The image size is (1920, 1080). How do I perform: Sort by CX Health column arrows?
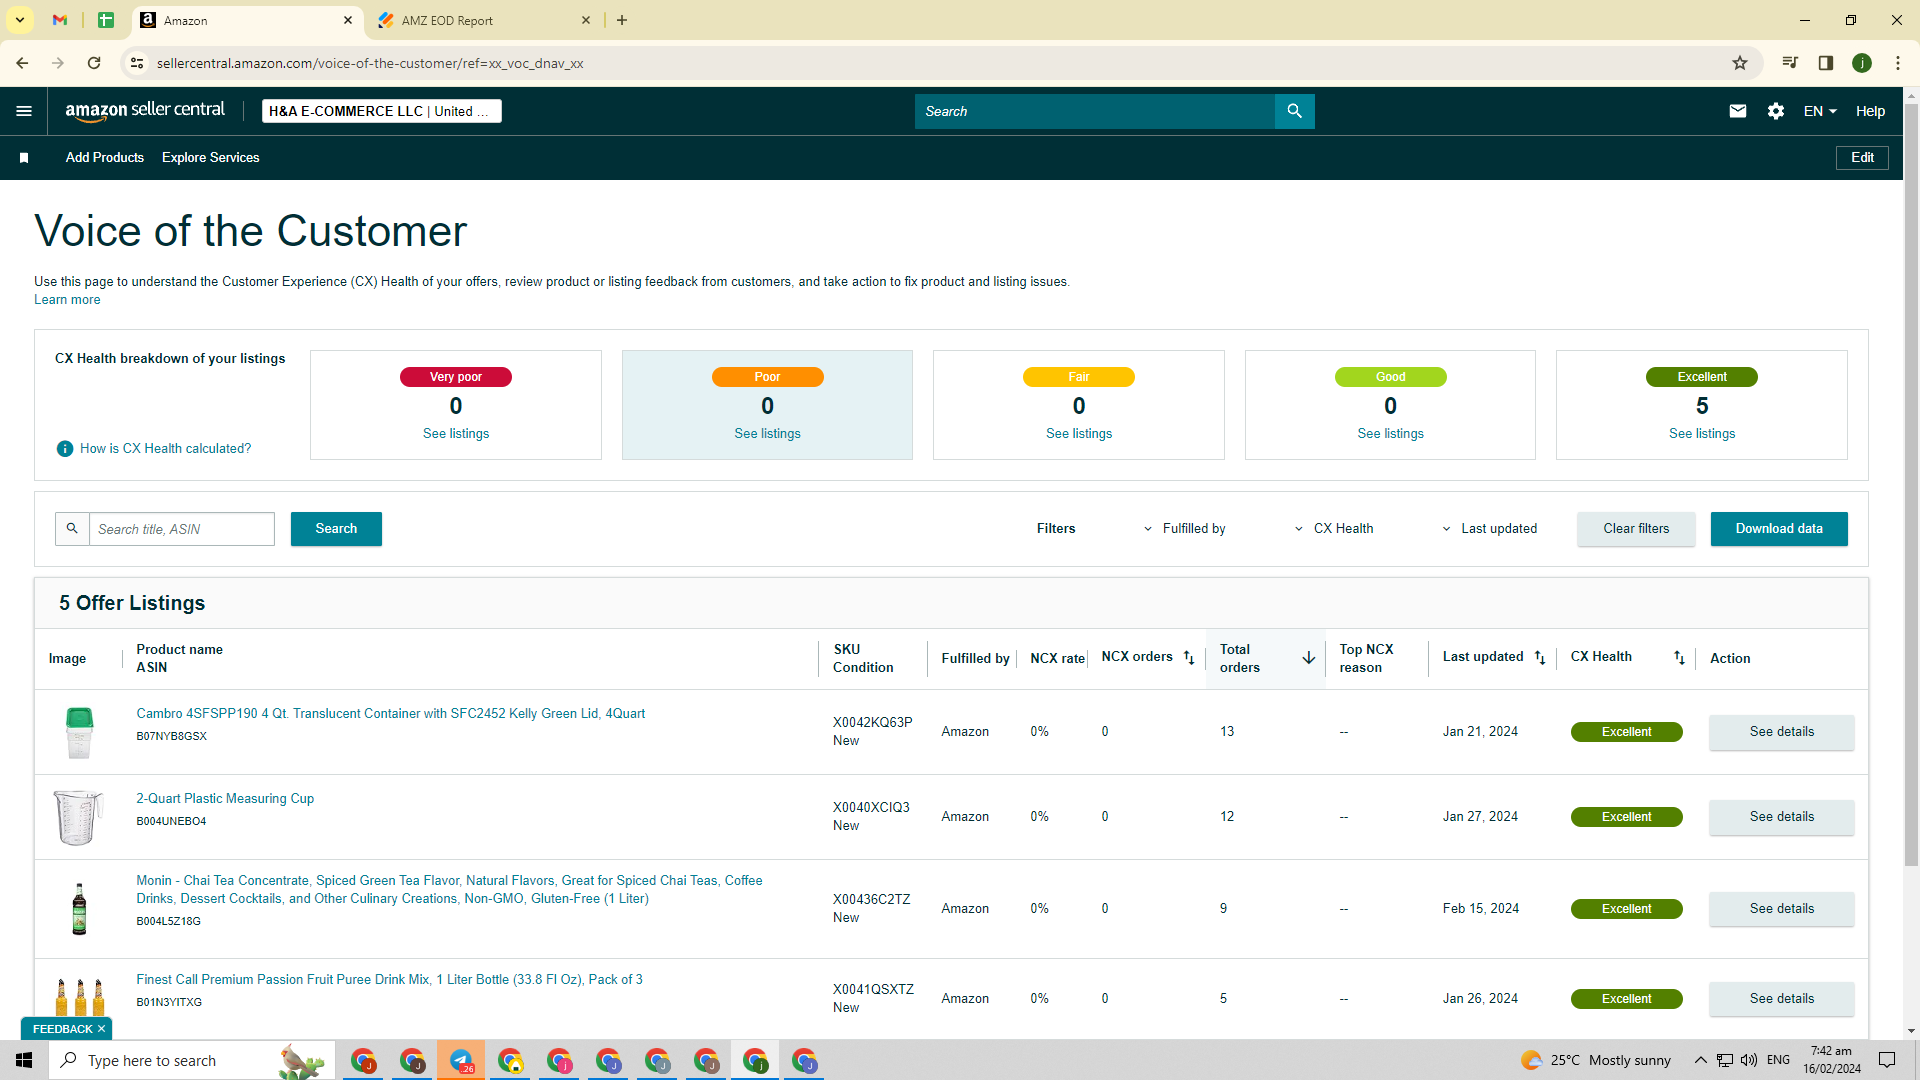click(x=1679, y=658)
